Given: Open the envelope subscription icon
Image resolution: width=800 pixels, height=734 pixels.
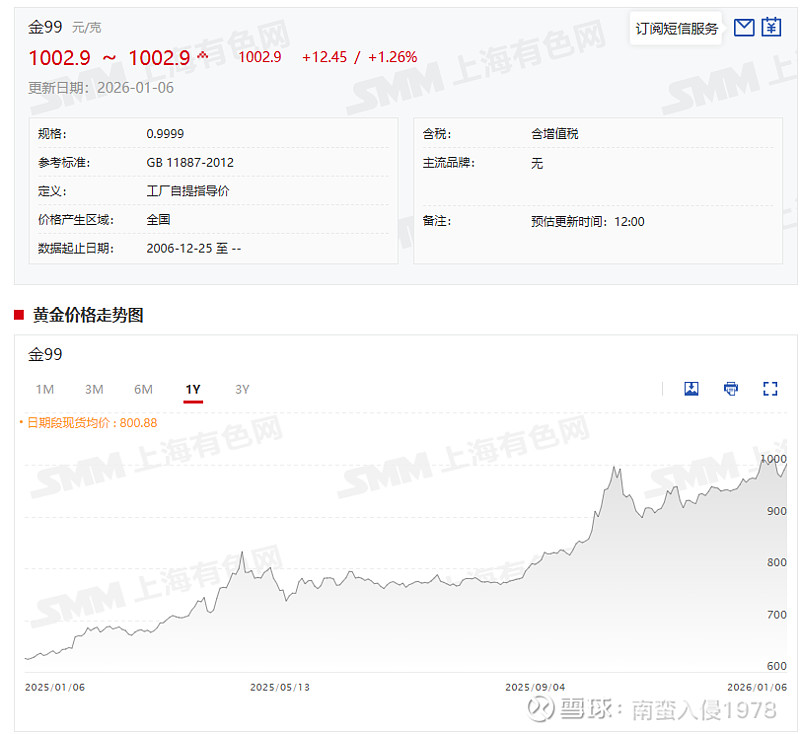Looking at the screenshot, I should tap(743, 27).
